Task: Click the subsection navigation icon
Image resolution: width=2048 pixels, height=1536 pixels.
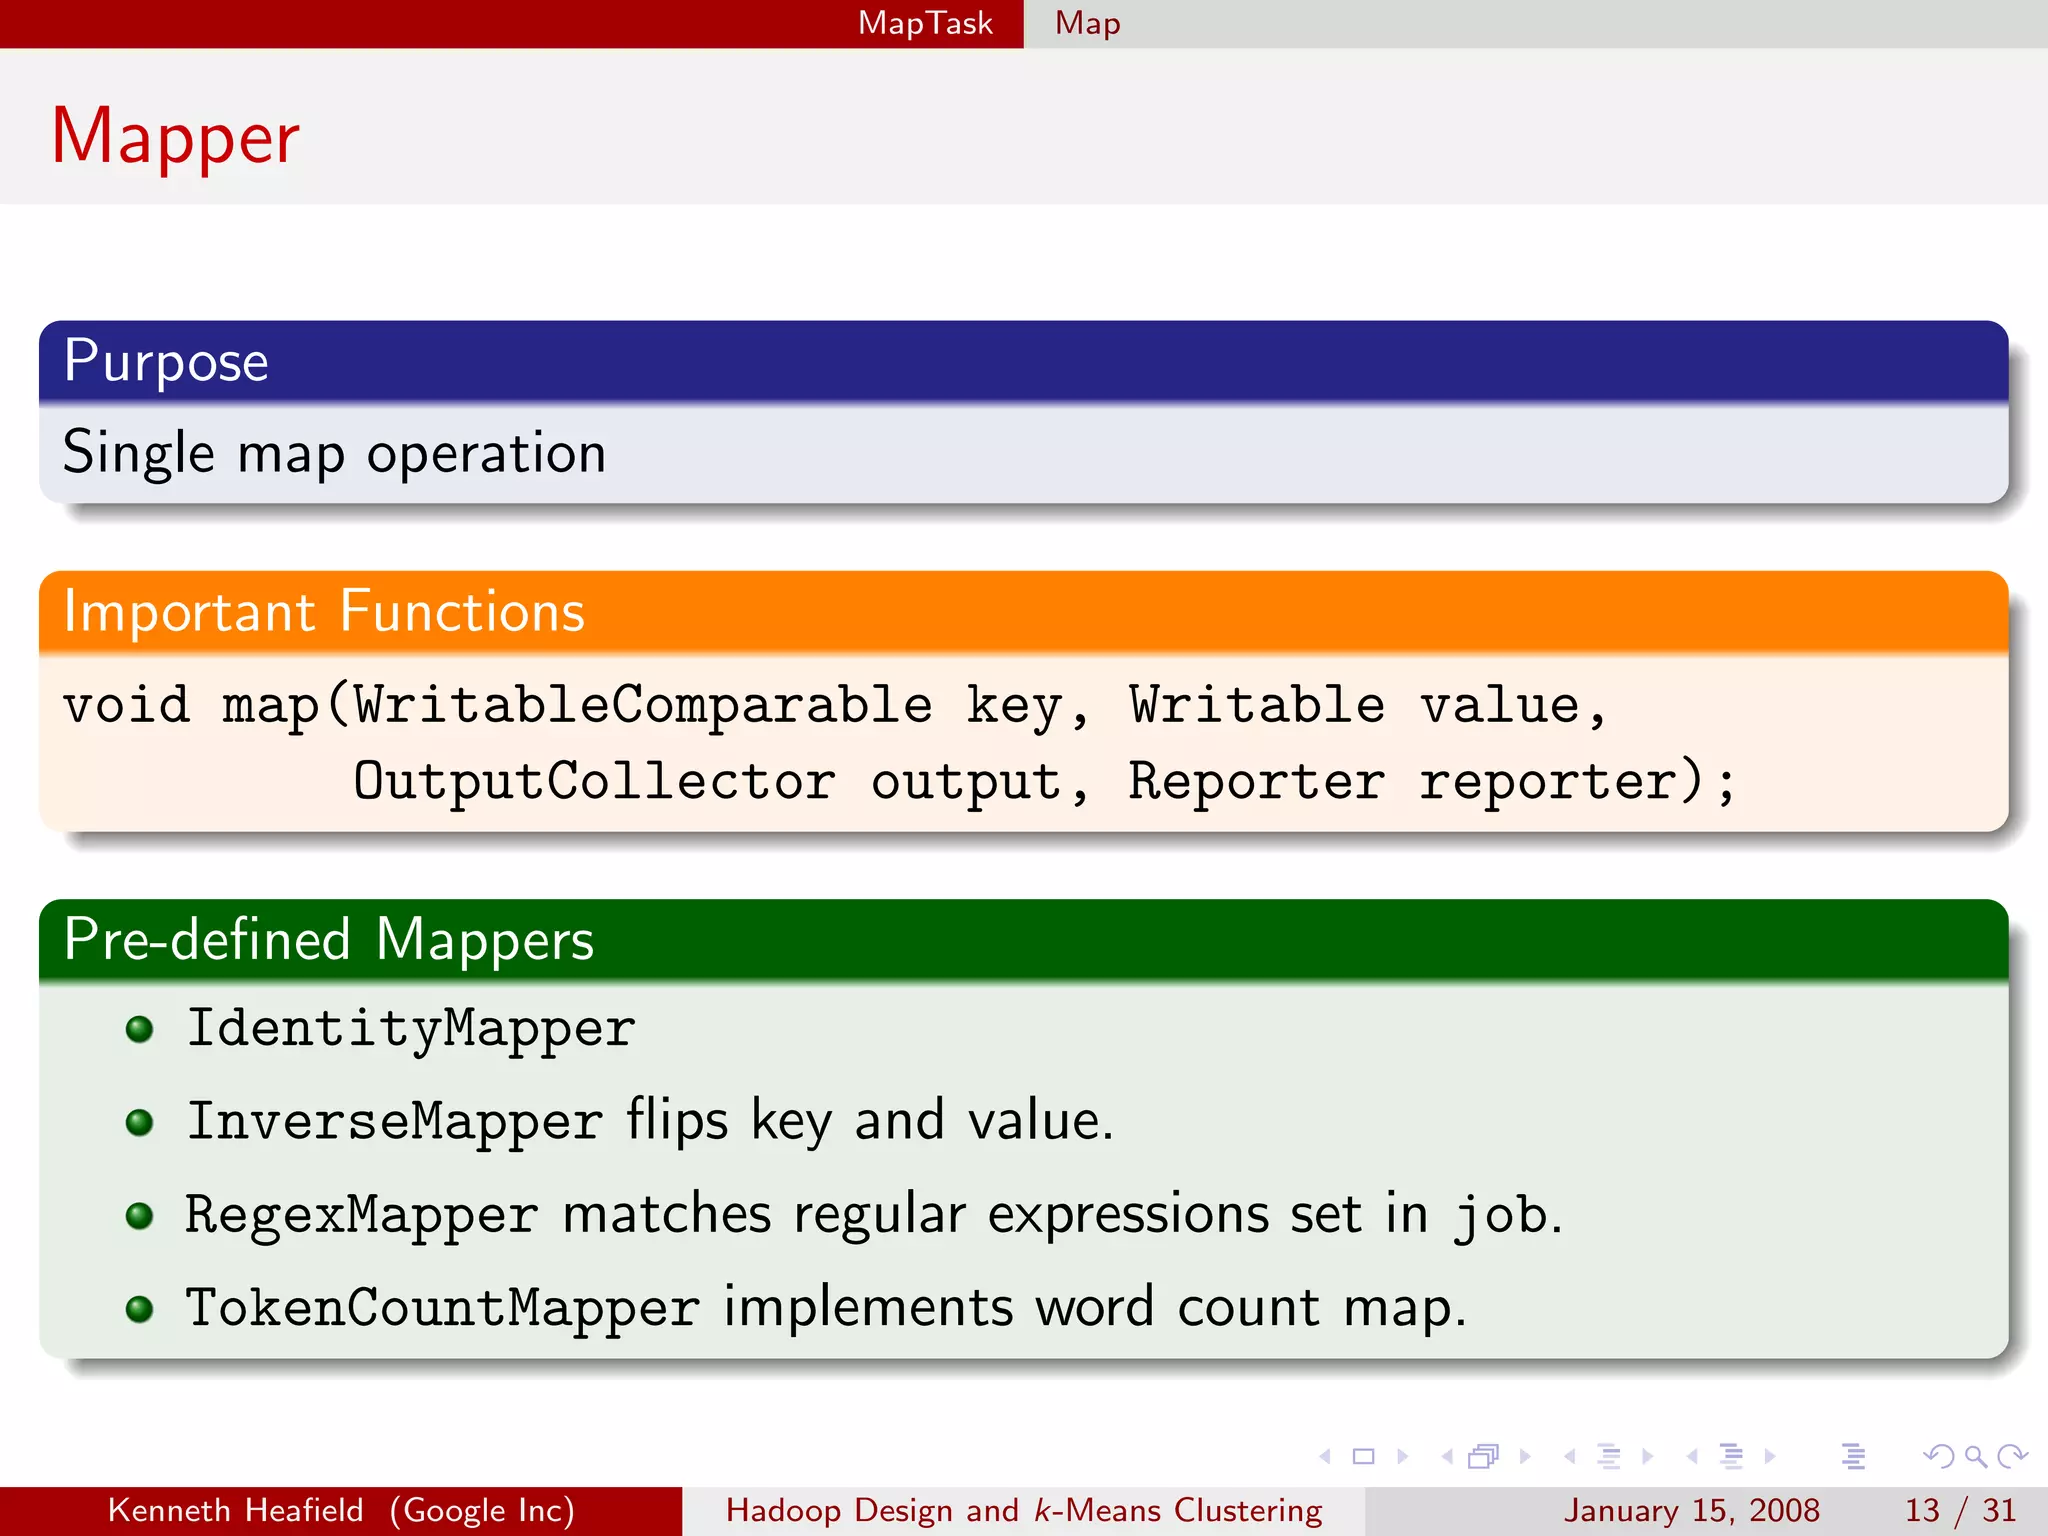Action: click(1609, 1456)
